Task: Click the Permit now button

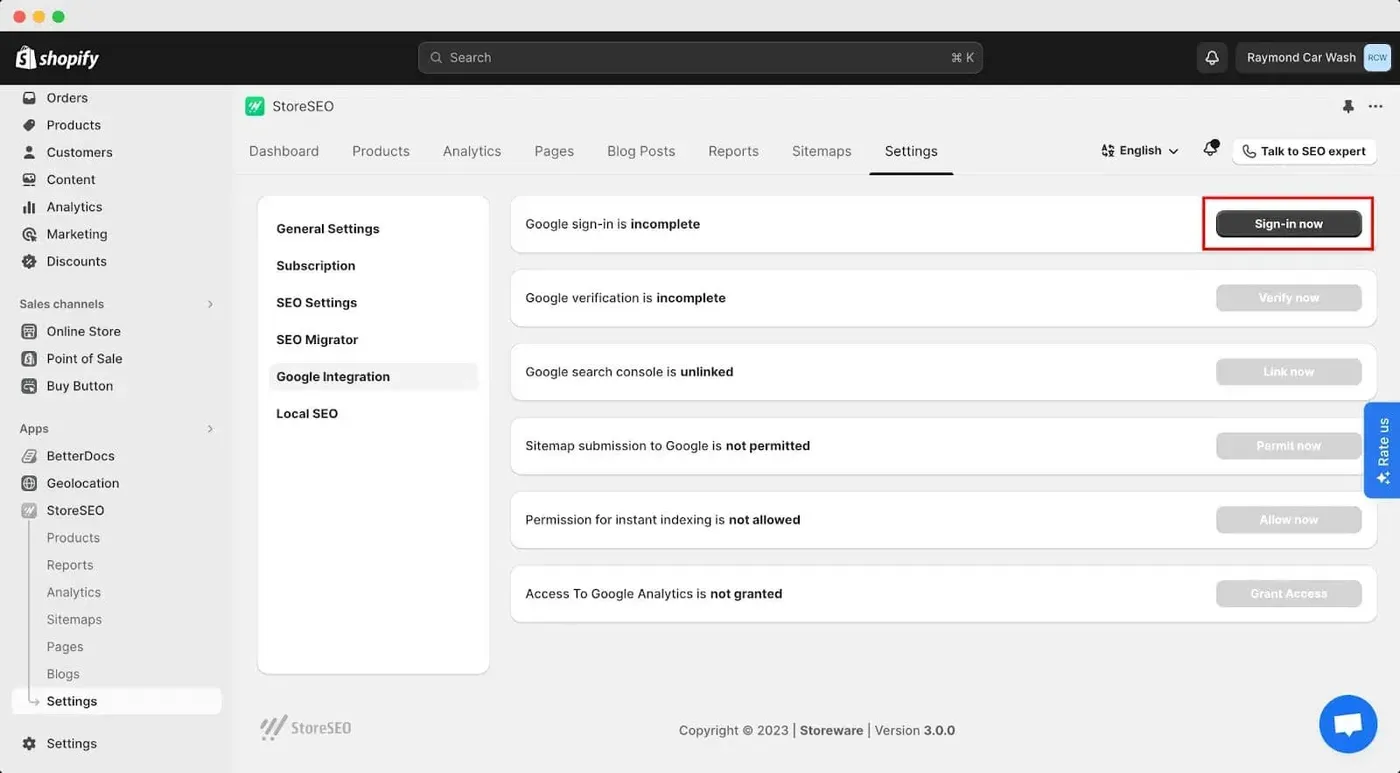Action: click(1289, 446)
